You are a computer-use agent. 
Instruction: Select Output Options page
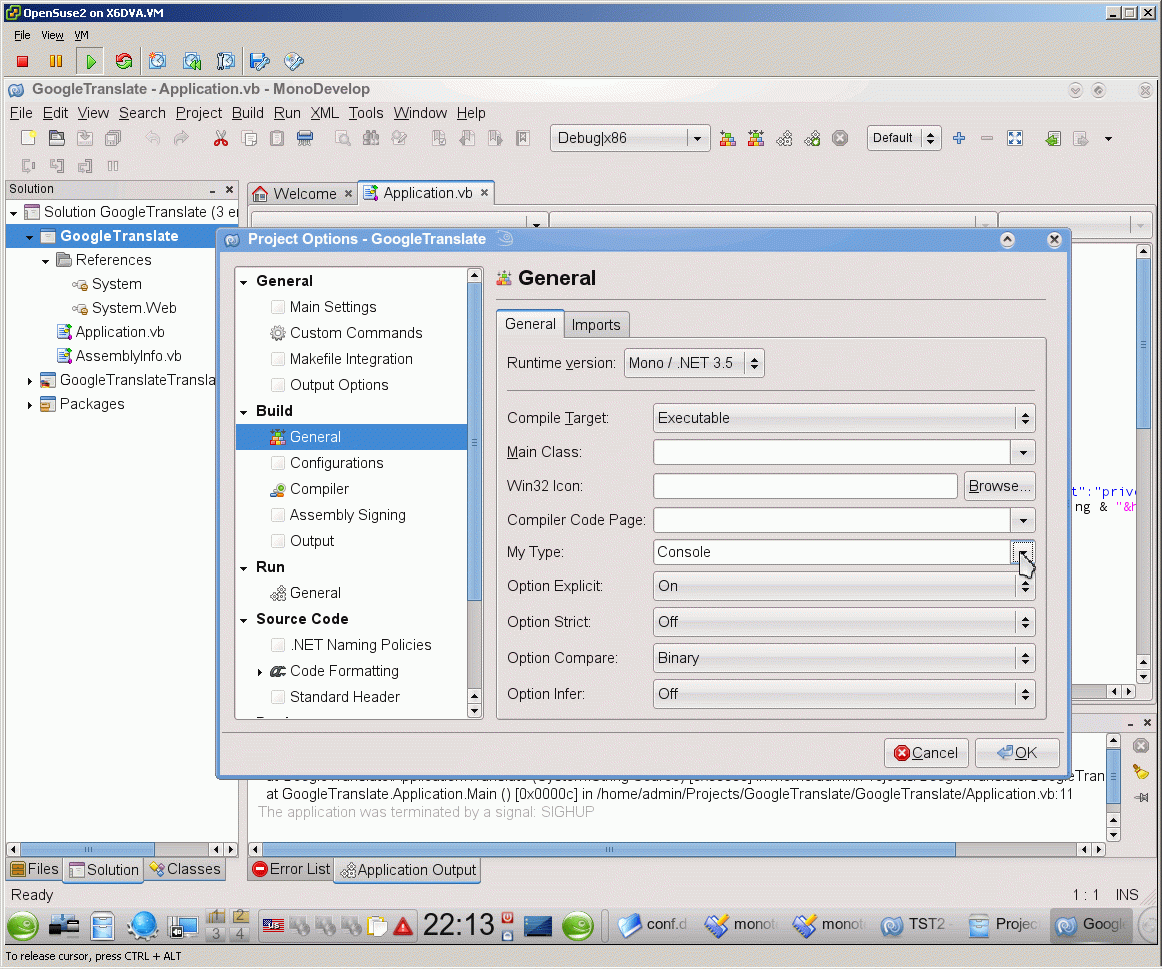pyautogui.click(x=339, y=384)
